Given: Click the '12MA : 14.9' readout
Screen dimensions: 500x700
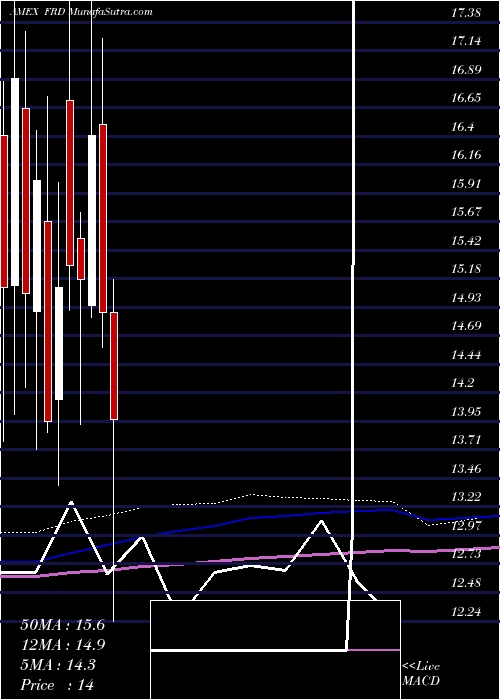Looking at the screenshot, I should pos(62,645).
